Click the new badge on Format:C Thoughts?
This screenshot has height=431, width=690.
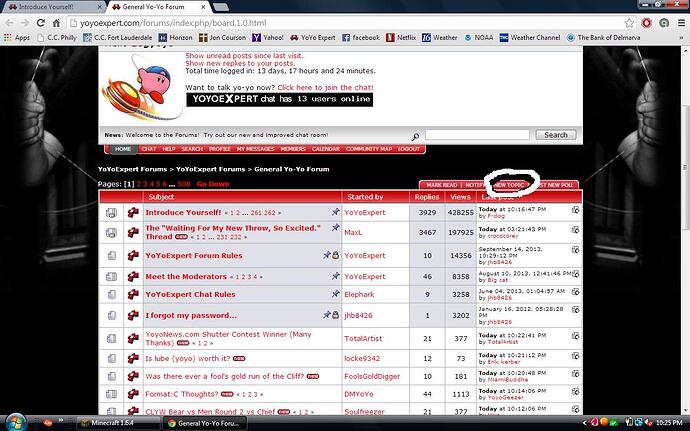[227, 394]
